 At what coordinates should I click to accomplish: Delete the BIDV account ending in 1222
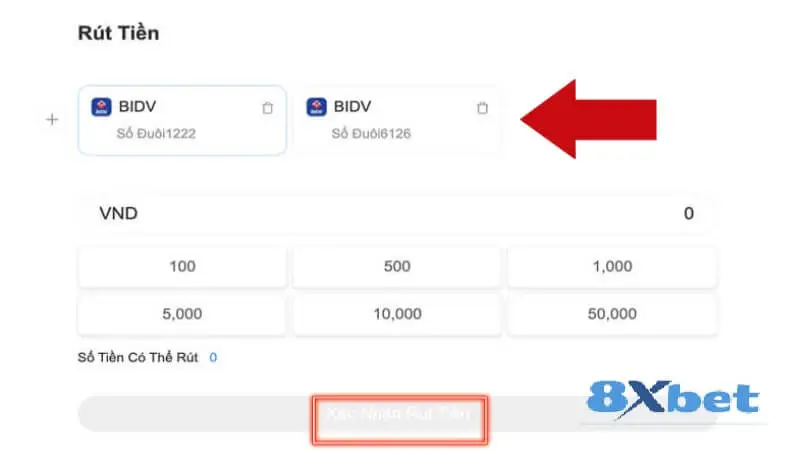267,108
